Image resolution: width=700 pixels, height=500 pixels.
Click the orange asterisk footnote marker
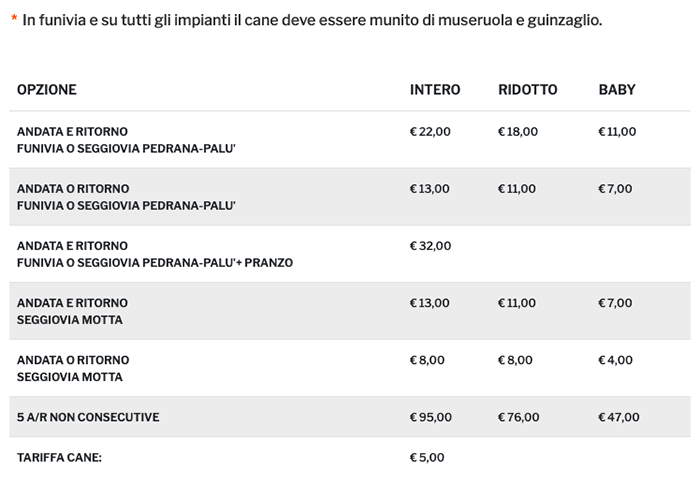pyautogui.click(x=14, y=20)
